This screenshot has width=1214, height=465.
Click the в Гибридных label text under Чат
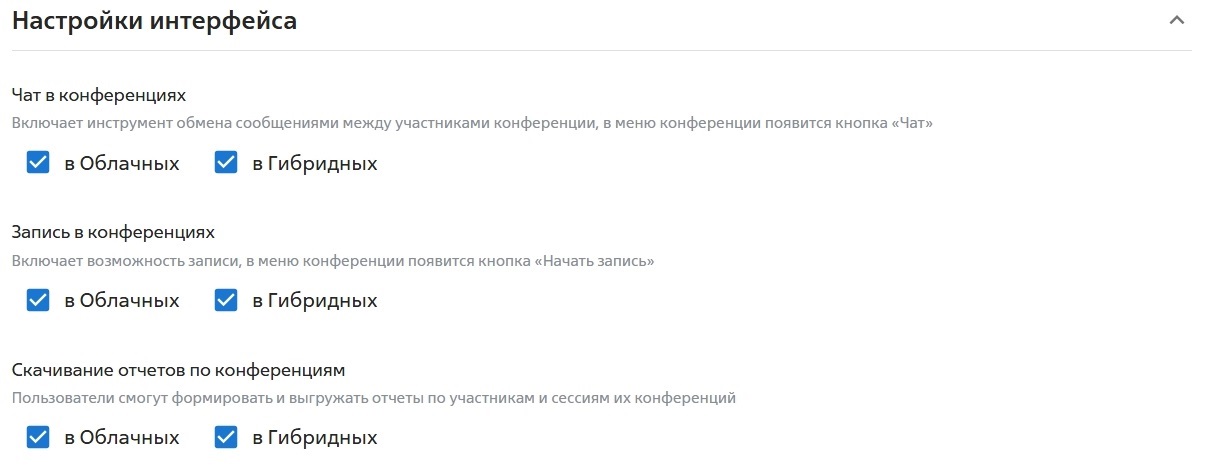point(315,164)
